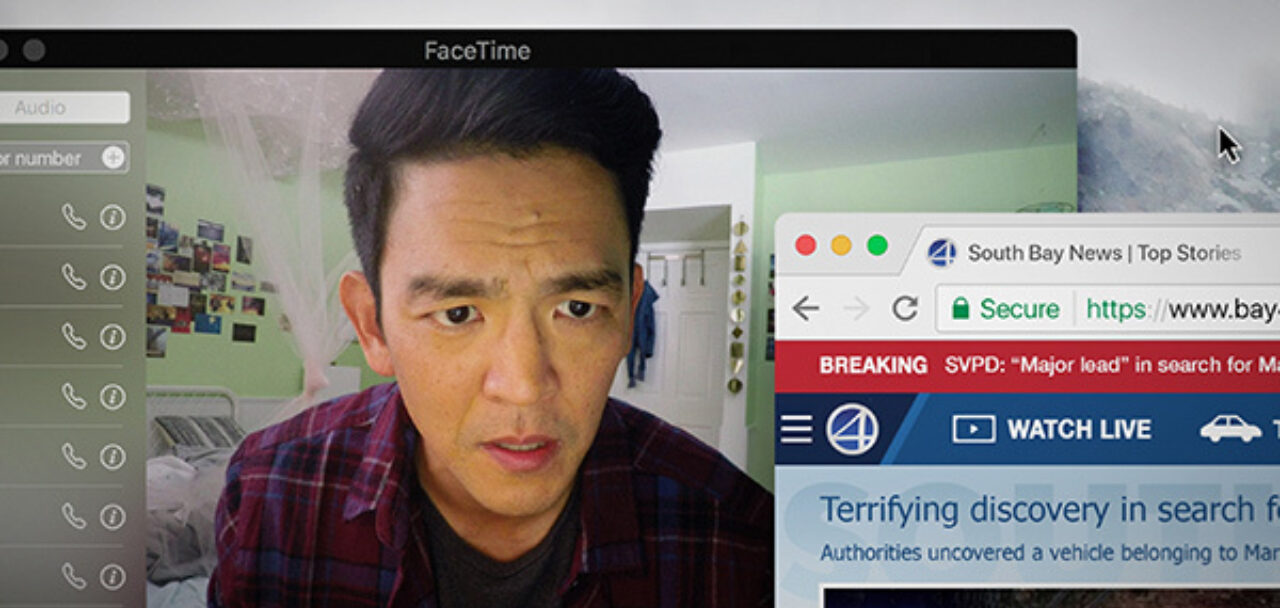1280x608 pixels.
Task: Click the channel 4 logo on the news site
Action: (x=853, y=430)
